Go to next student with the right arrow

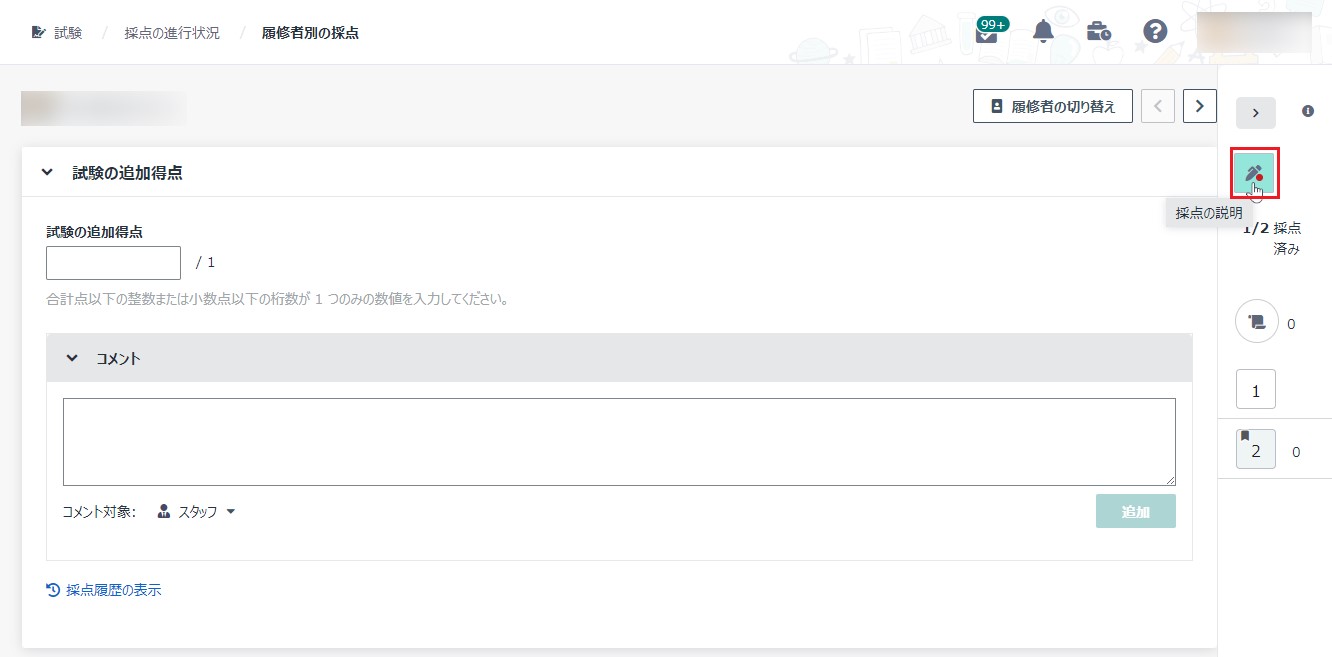coord(1199,105)
